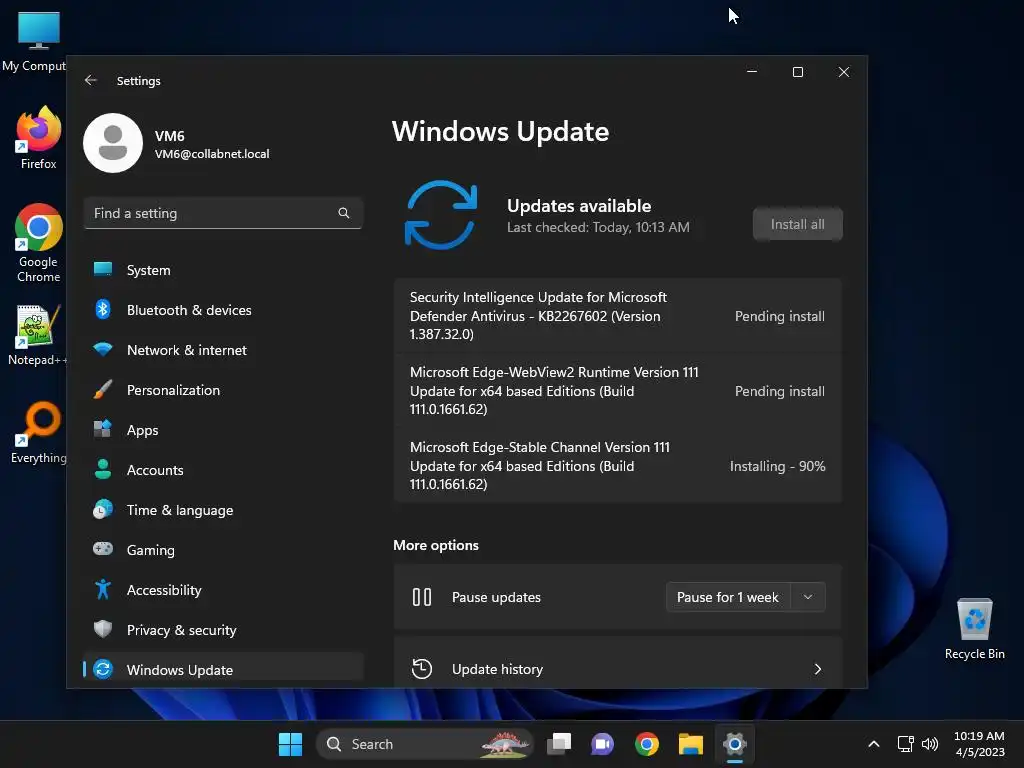The height and width of the screenshot is (768, 1024).
Task: Open the Windows Start menu
Action: (290, 744)
